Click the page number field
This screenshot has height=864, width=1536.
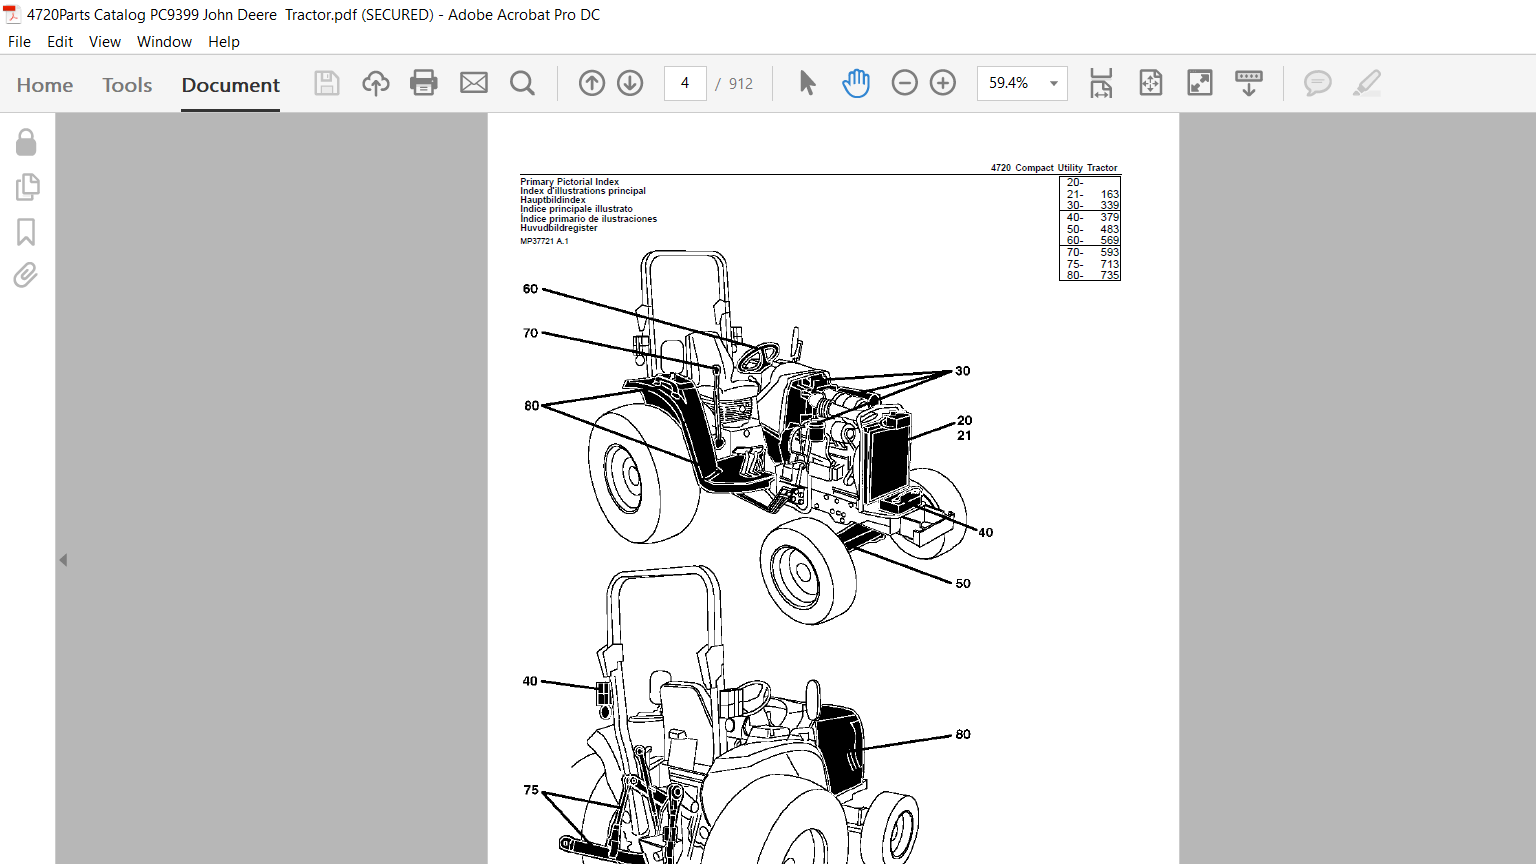685,83
